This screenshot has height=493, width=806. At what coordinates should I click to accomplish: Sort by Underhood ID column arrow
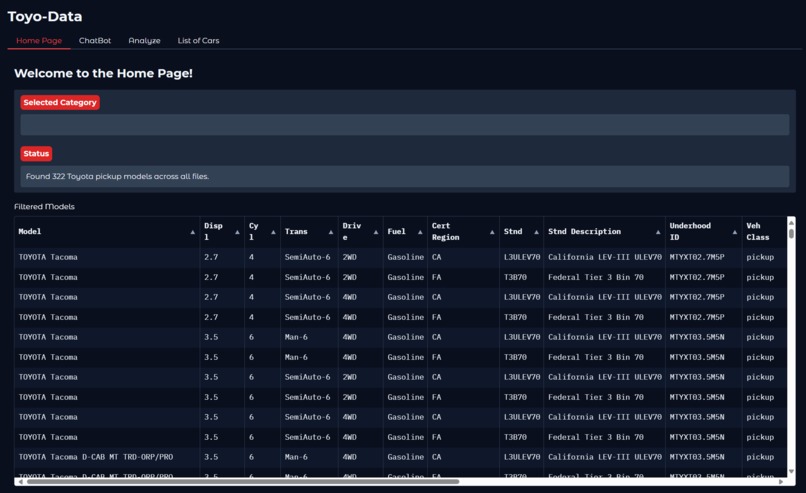[x=735, y=232]
